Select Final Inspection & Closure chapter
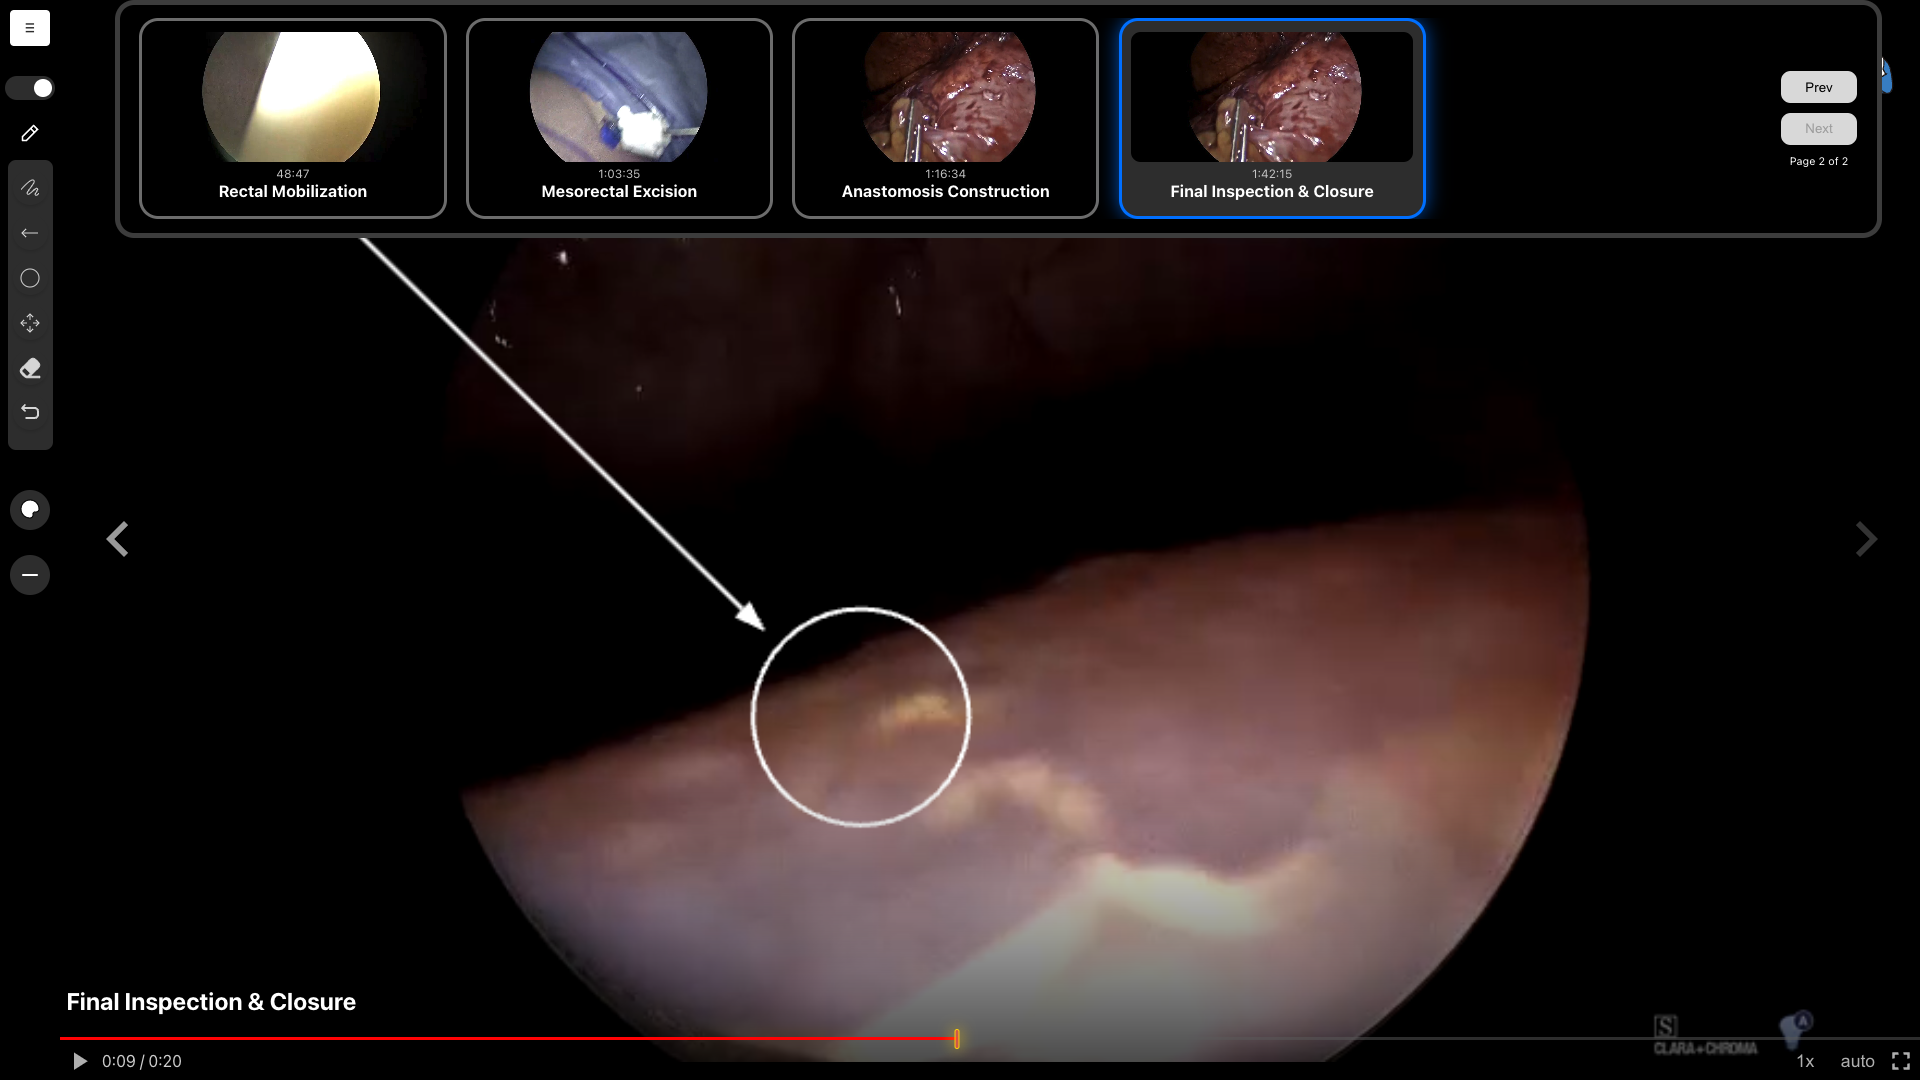Image resolution: width=1920 pixels, height=1080 pixels. pos(1272,118)
